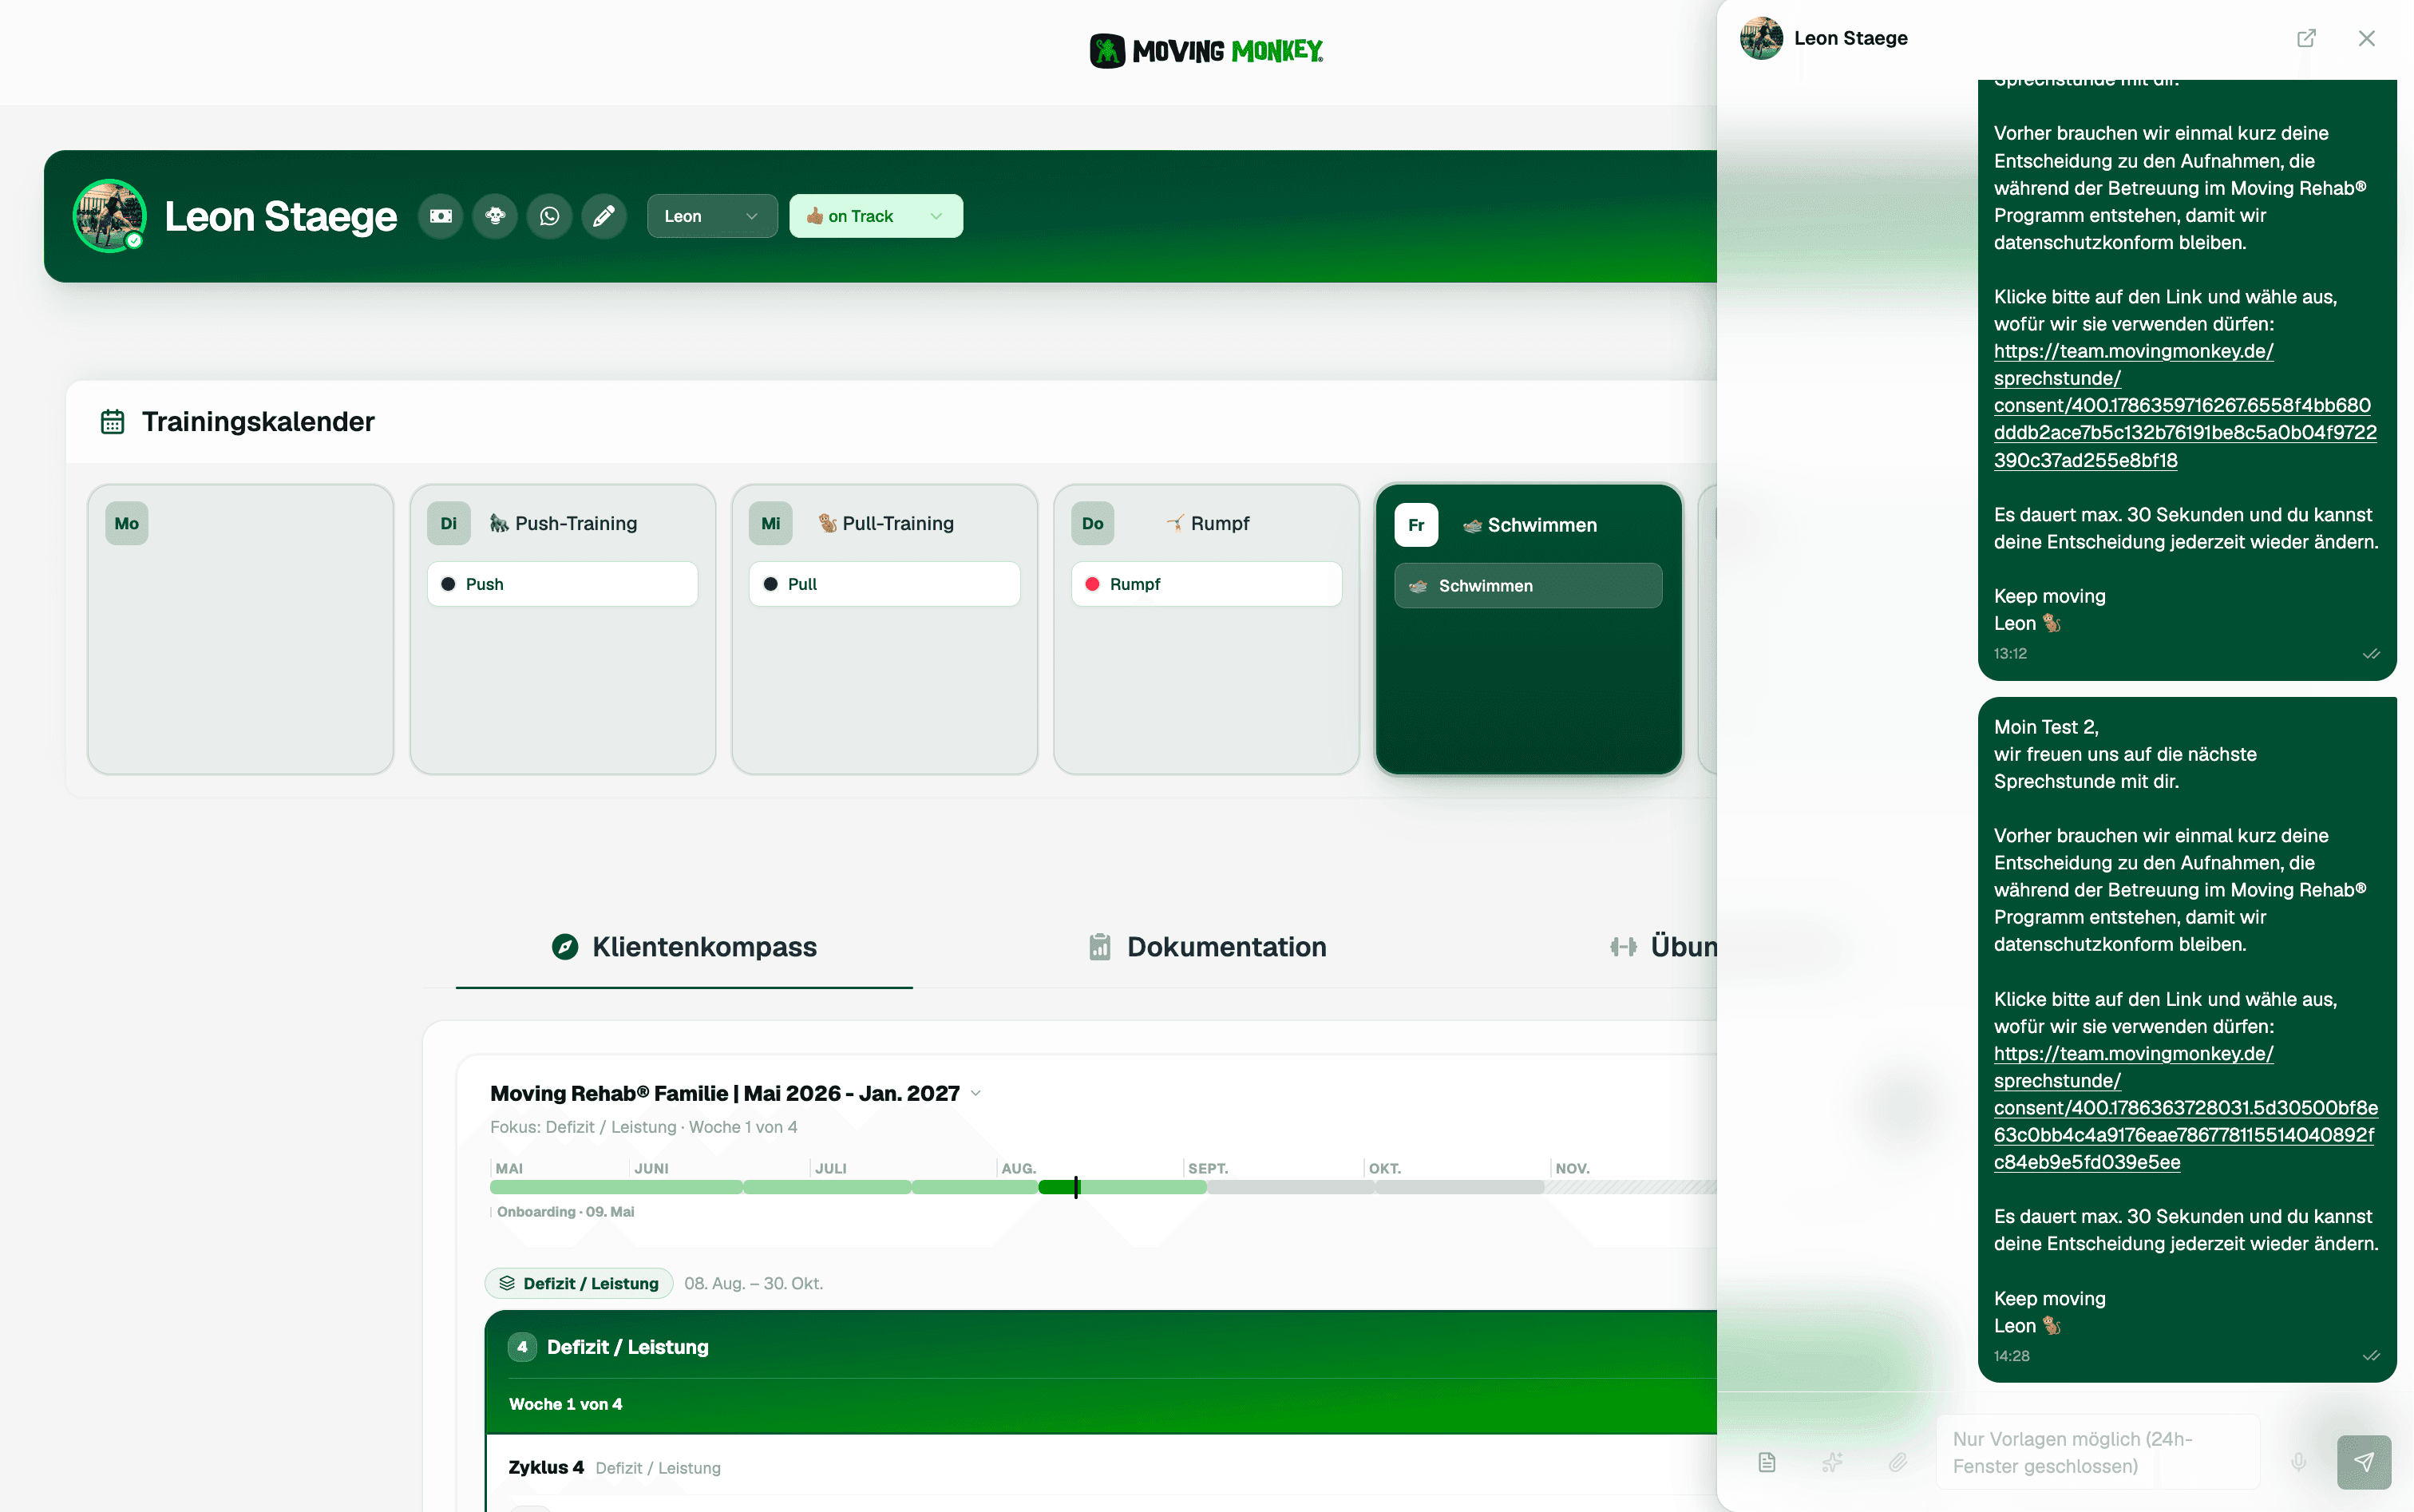Click the Defizit / Leistung phase pill
The height and width of the screenshot is (1512, 2414).
[x=579, y=1283]
